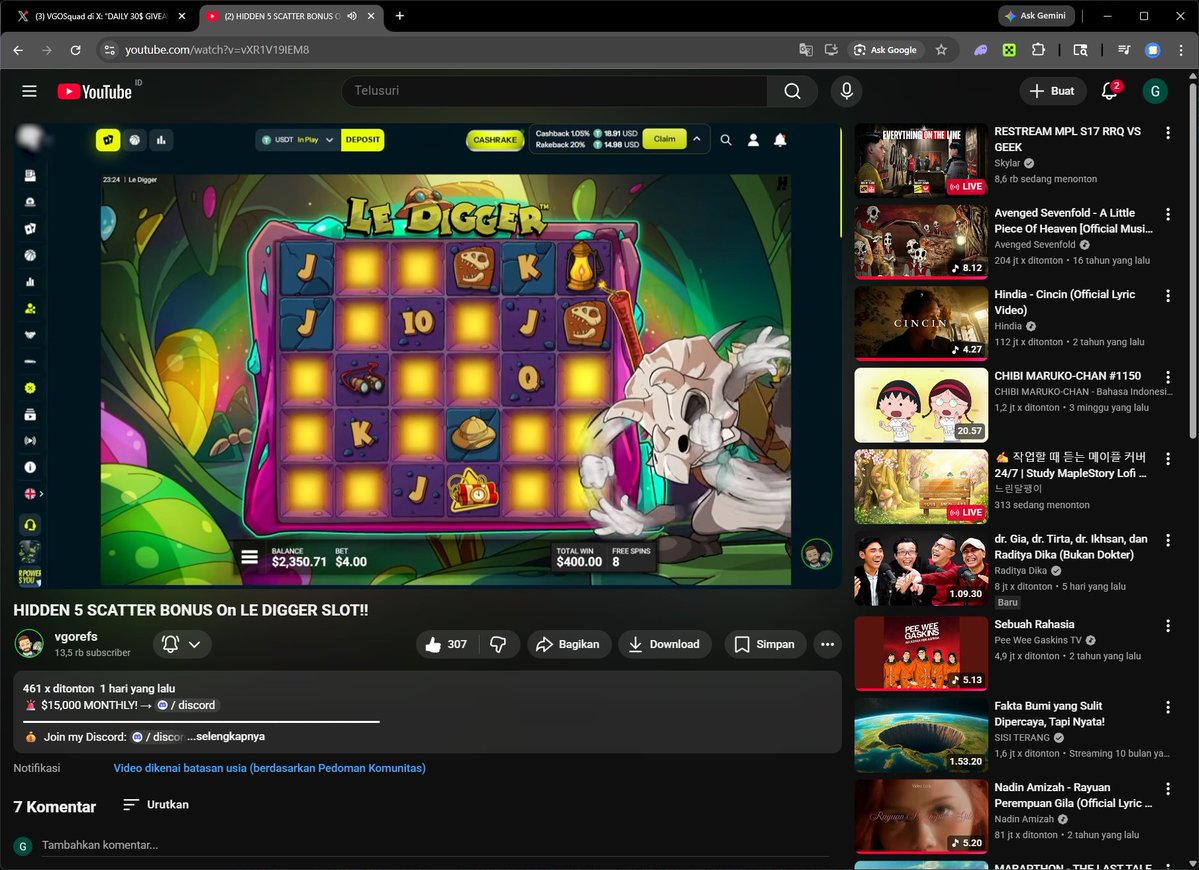Expand description with ...selengkapnya
Screen dimensions: 1199x870
226,736
